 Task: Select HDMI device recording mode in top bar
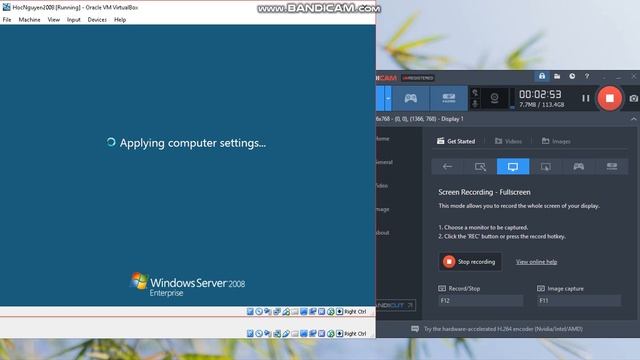(x=449, y=98)
